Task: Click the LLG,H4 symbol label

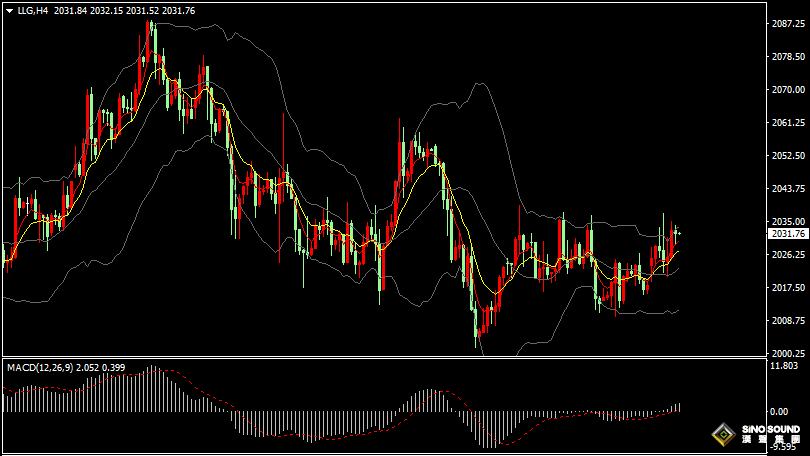Action: coord(33,10)
